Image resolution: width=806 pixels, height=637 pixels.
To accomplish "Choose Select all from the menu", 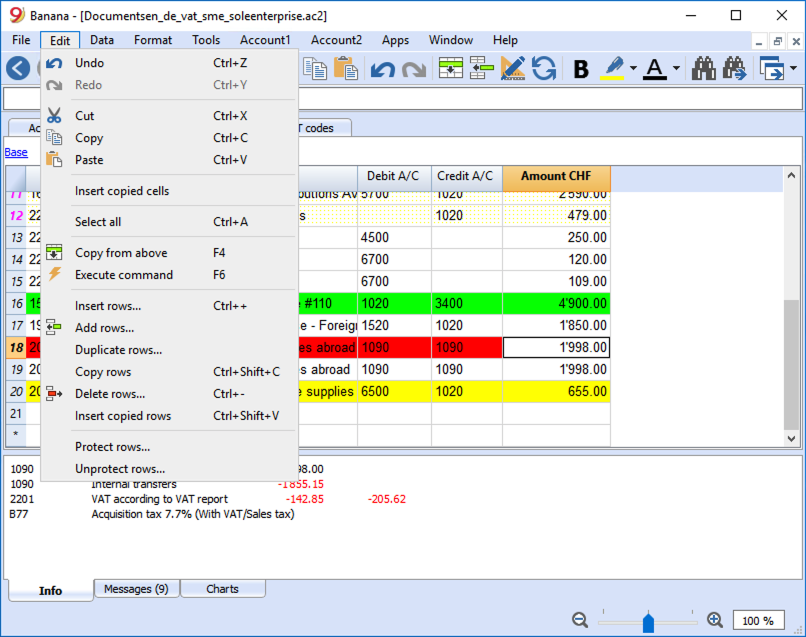I will click(169, 222).
